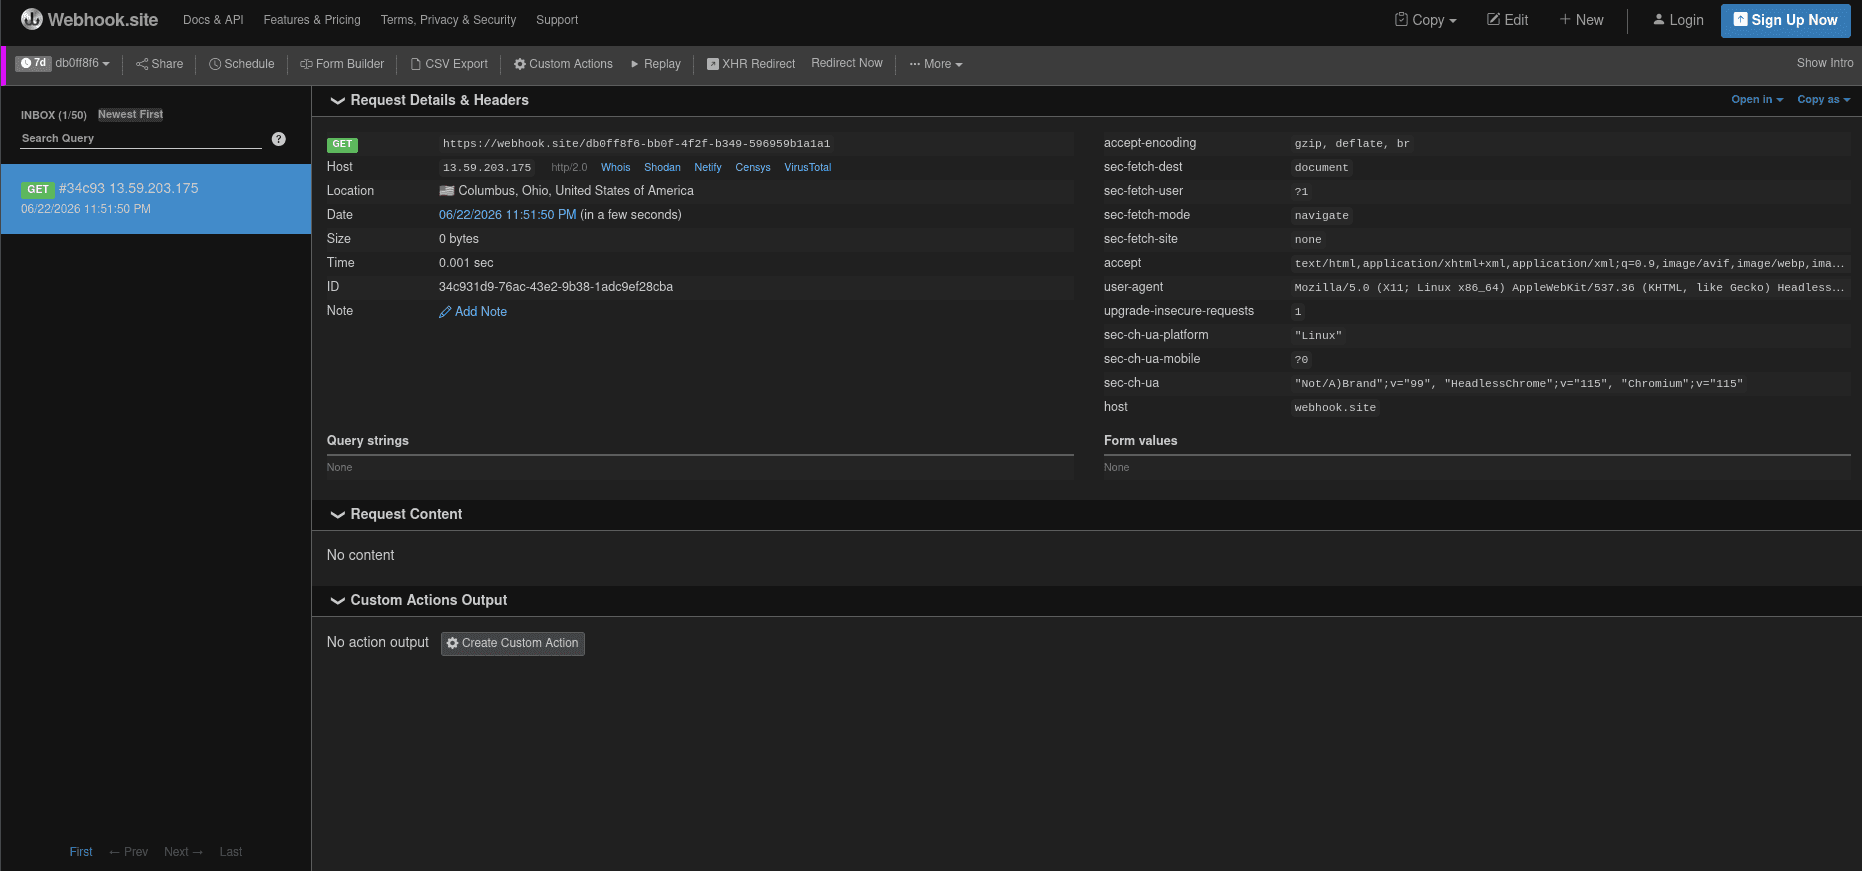Click the 7d expiry badge
Screen dimensions: 1862x871
click(33, 63)
